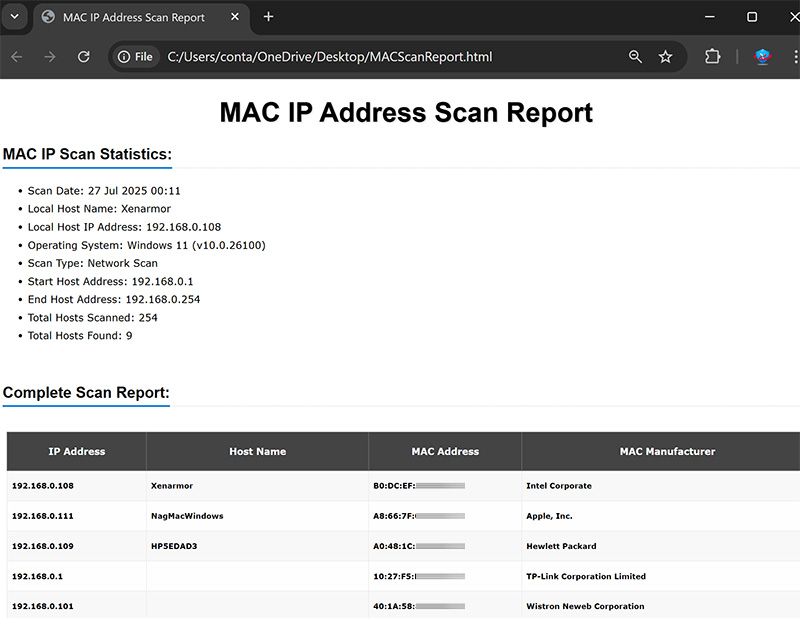Open the zoom magnifier icon in address bar
The width and height of the screenshot is (800, 618).
pyautogui.click(x=635, y=57)
